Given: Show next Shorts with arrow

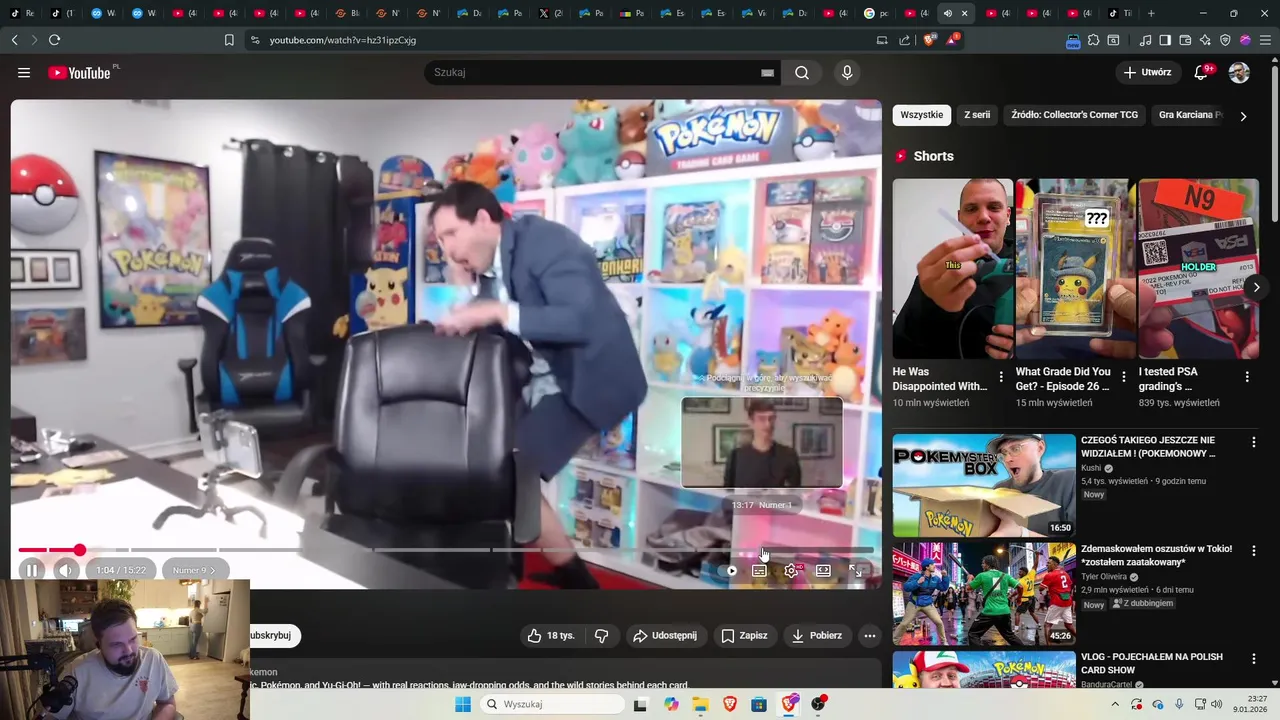Looking at the screenshot, I should pyautogui.click(x=1256, y=287).
